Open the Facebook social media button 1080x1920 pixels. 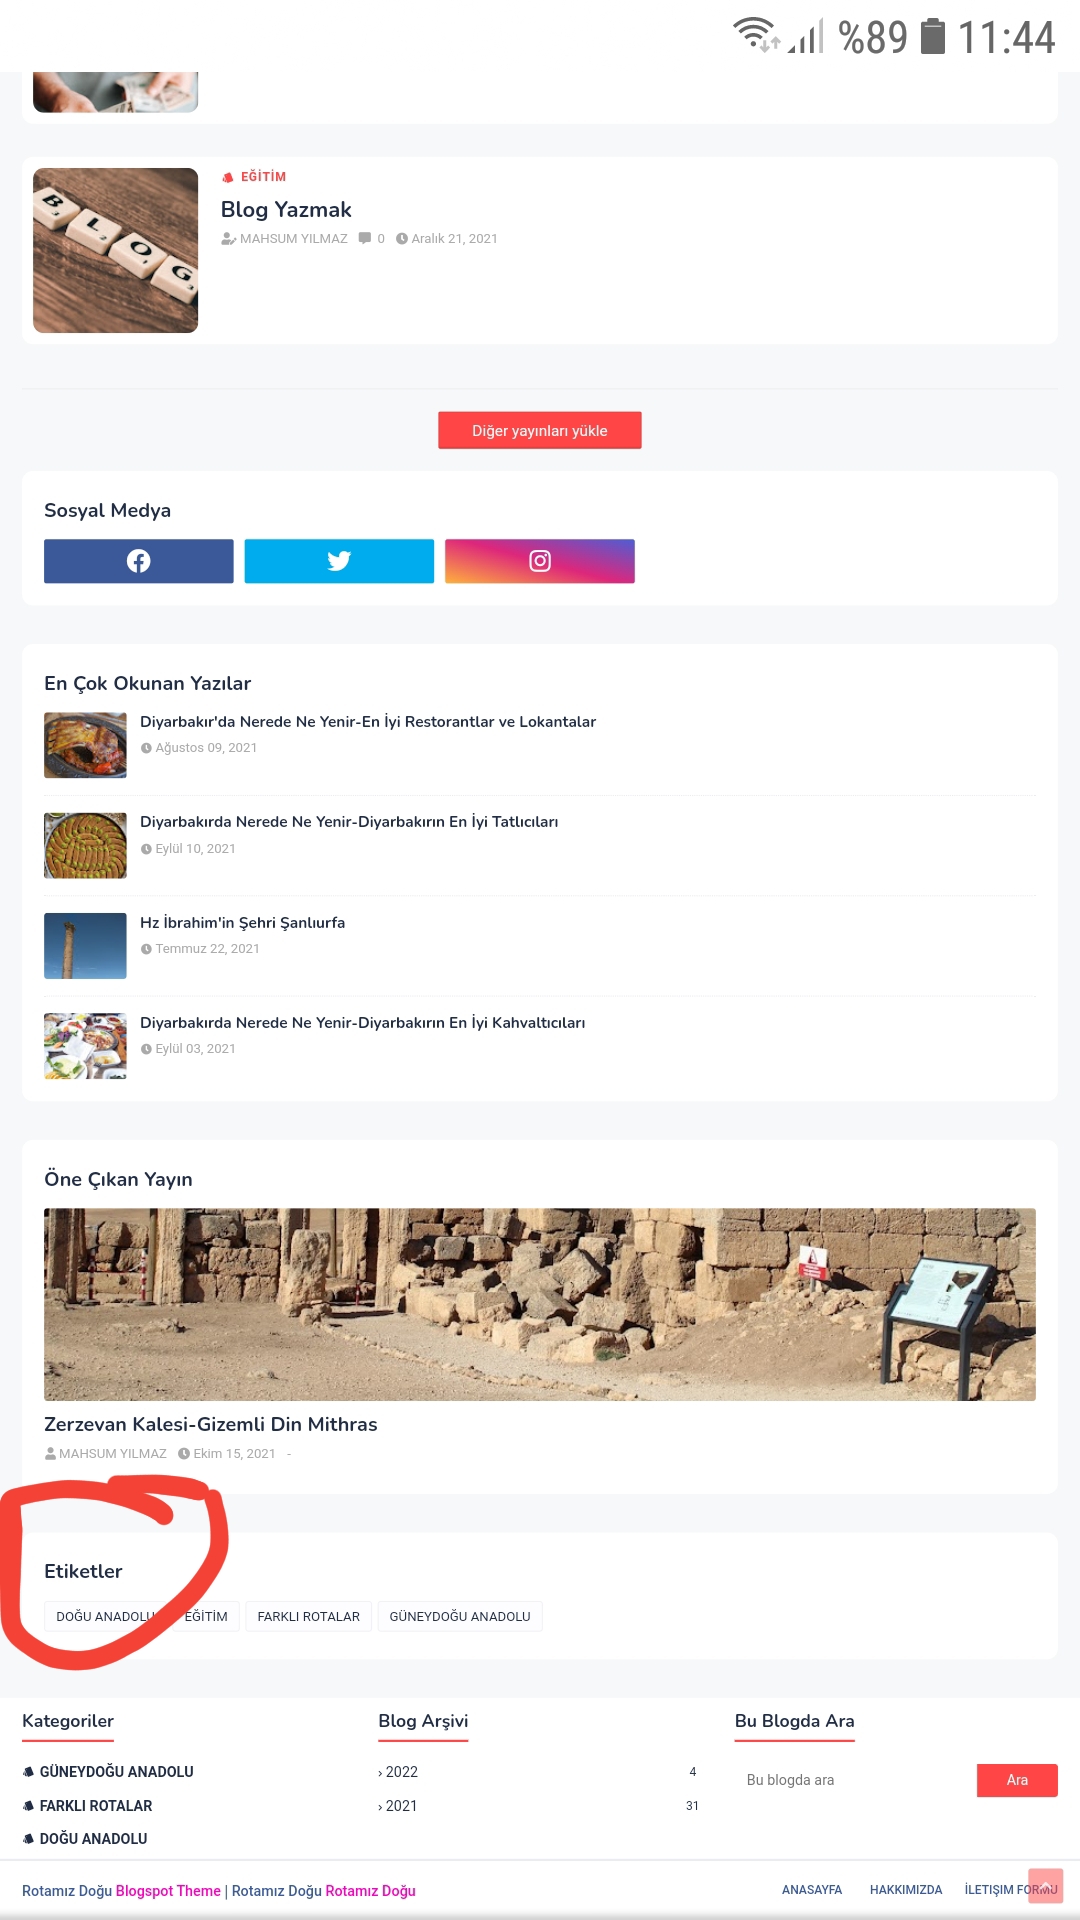click(x=139, y=561)
